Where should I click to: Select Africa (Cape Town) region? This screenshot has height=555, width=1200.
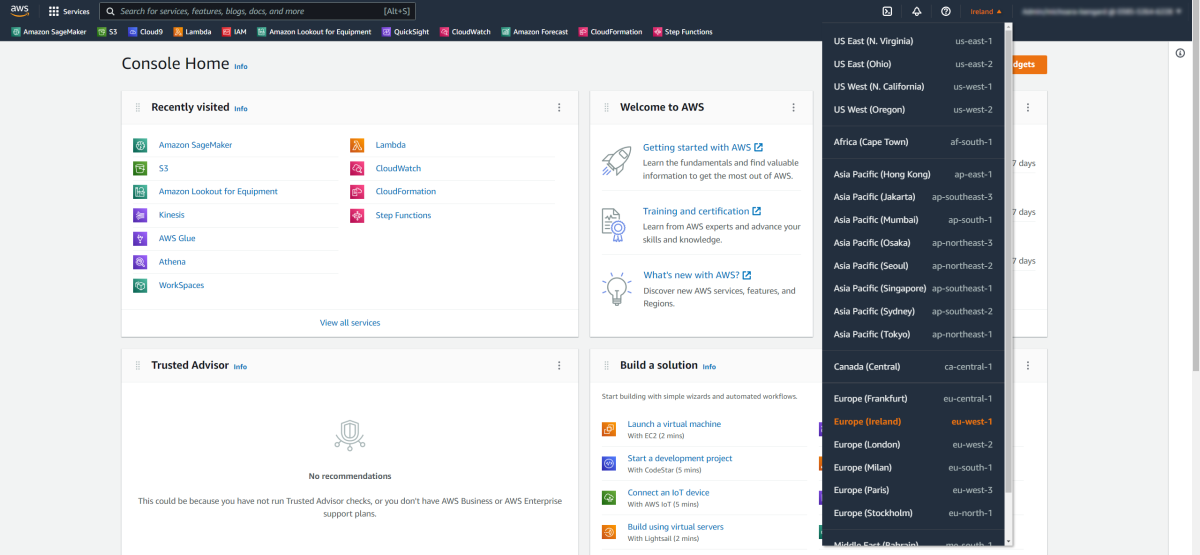913,142
